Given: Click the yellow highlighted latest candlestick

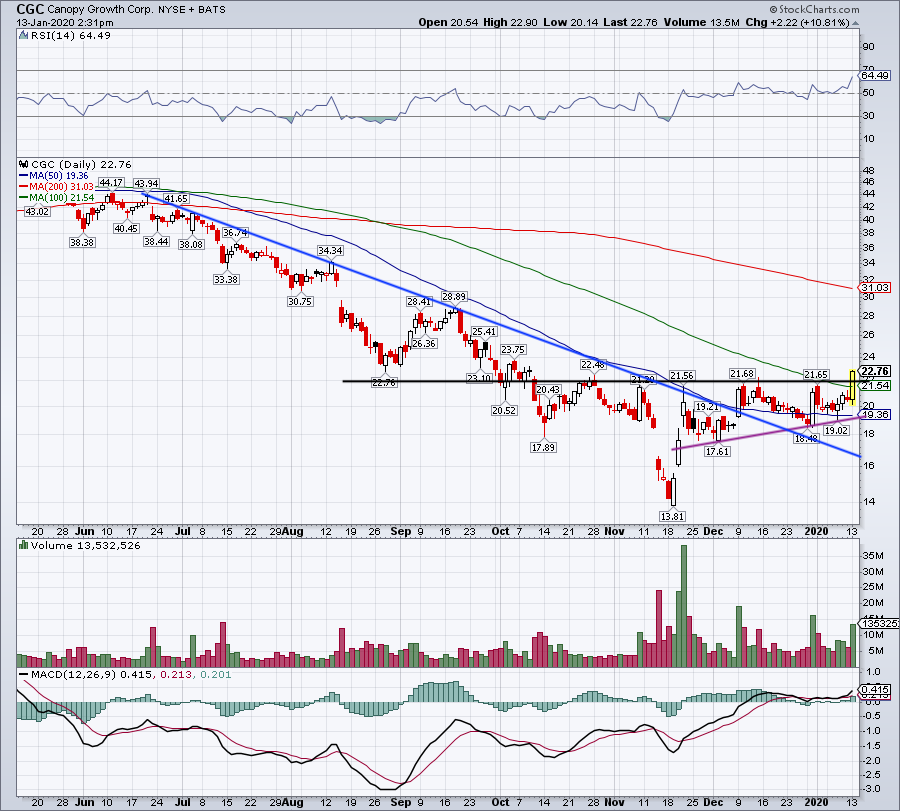Looking at the screenshot, I should [x=852, y=387].
